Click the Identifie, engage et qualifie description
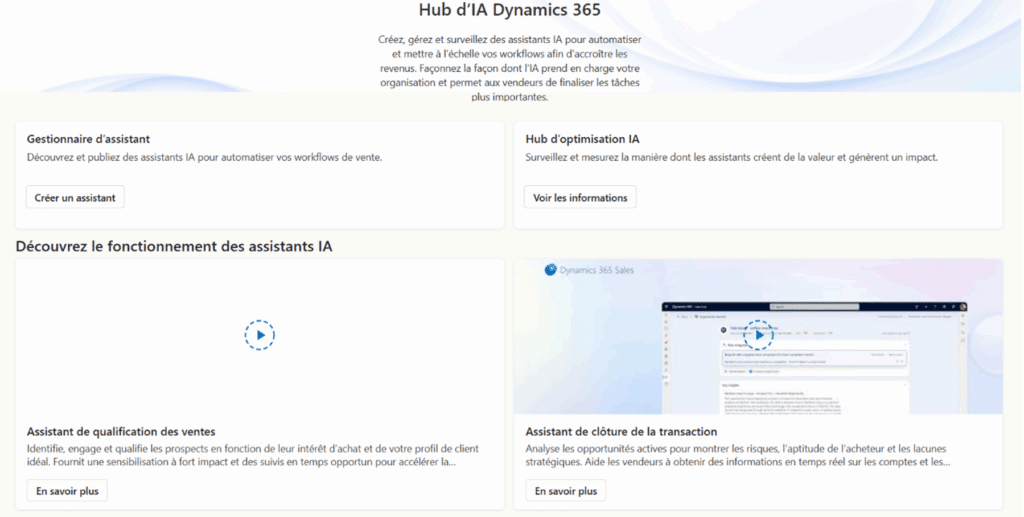 click(x=253, y=456)
